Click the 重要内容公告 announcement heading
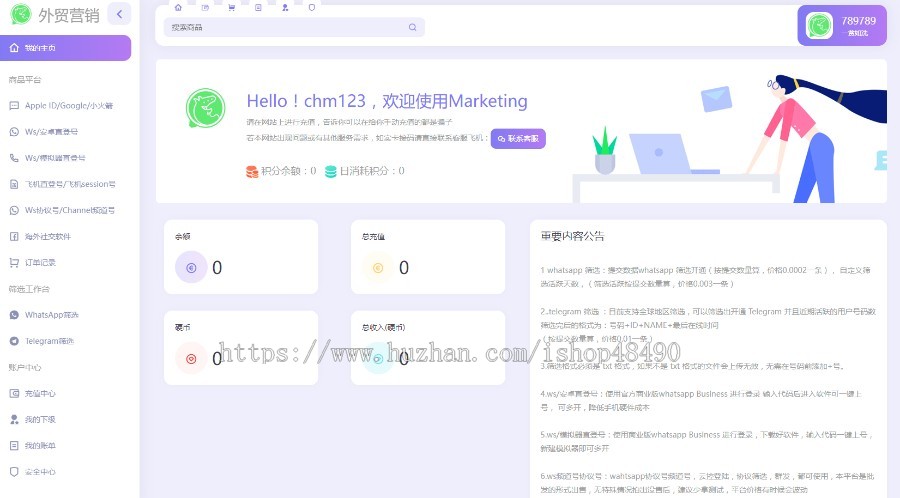 point(572,236)
